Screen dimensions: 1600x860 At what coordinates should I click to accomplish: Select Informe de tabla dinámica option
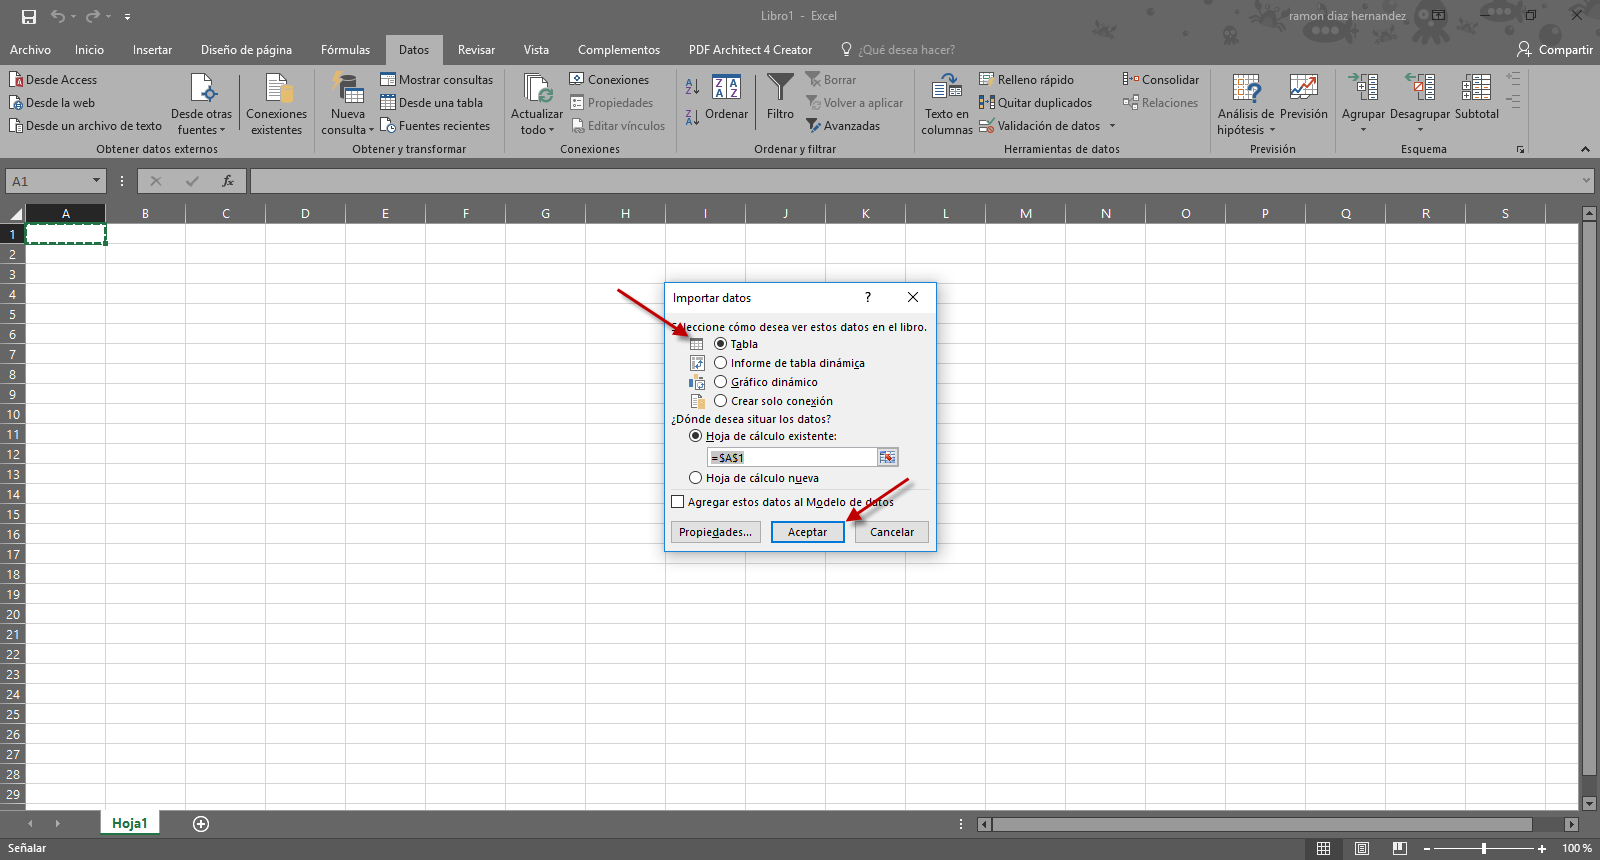(x=720, y=363)
